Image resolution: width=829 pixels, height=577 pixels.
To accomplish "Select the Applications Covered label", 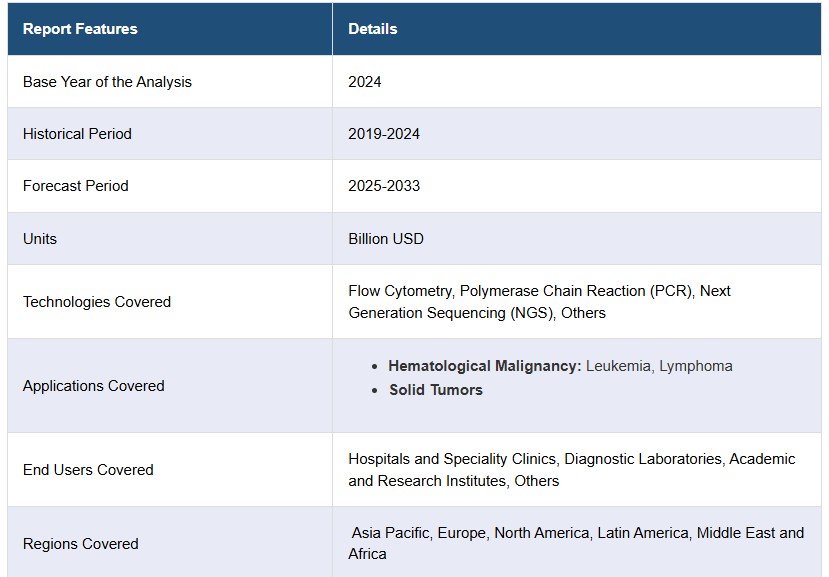I will [x=94, y=386].
